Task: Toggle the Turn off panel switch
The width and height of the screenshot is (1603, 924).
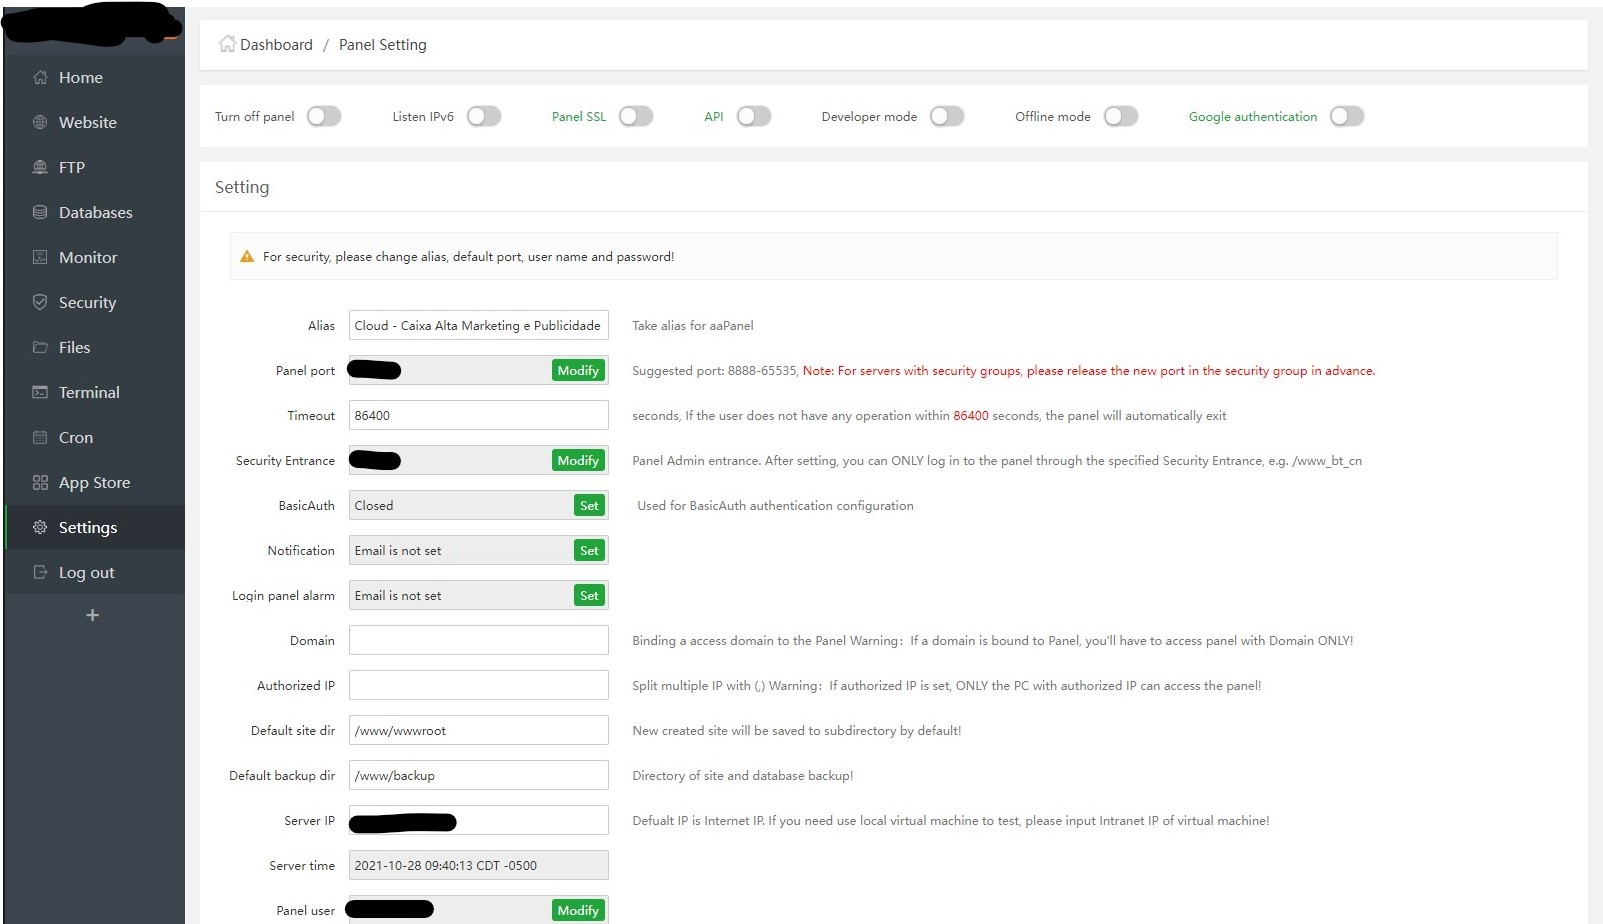Action: pyautogui.click(x=324, y=116)
